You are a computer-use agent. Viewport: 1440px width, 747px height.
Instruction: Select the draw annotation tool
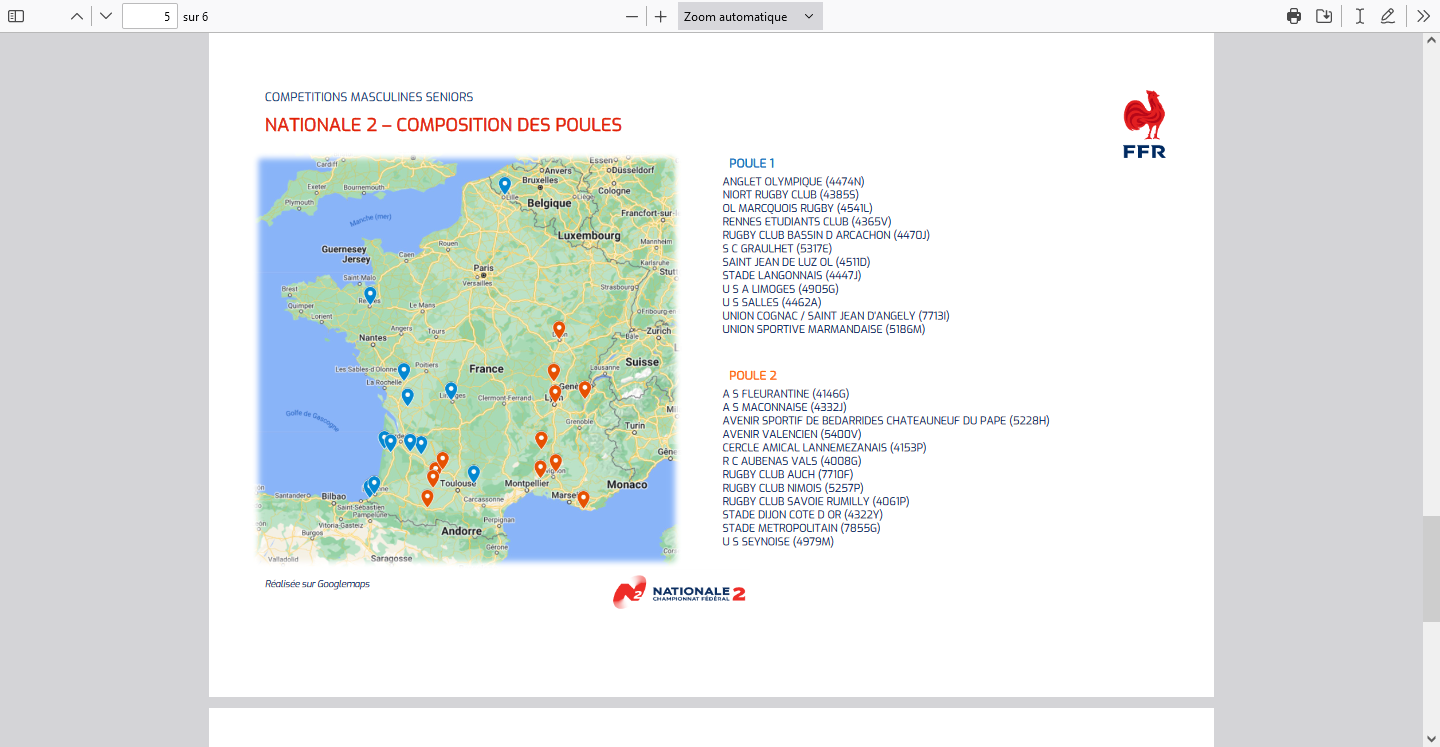(1388, 16)
